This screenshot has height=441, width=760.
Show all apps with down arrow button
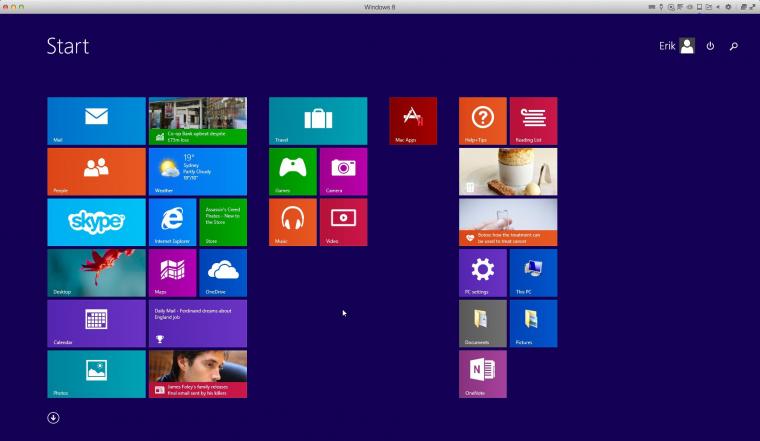[53, 418]
